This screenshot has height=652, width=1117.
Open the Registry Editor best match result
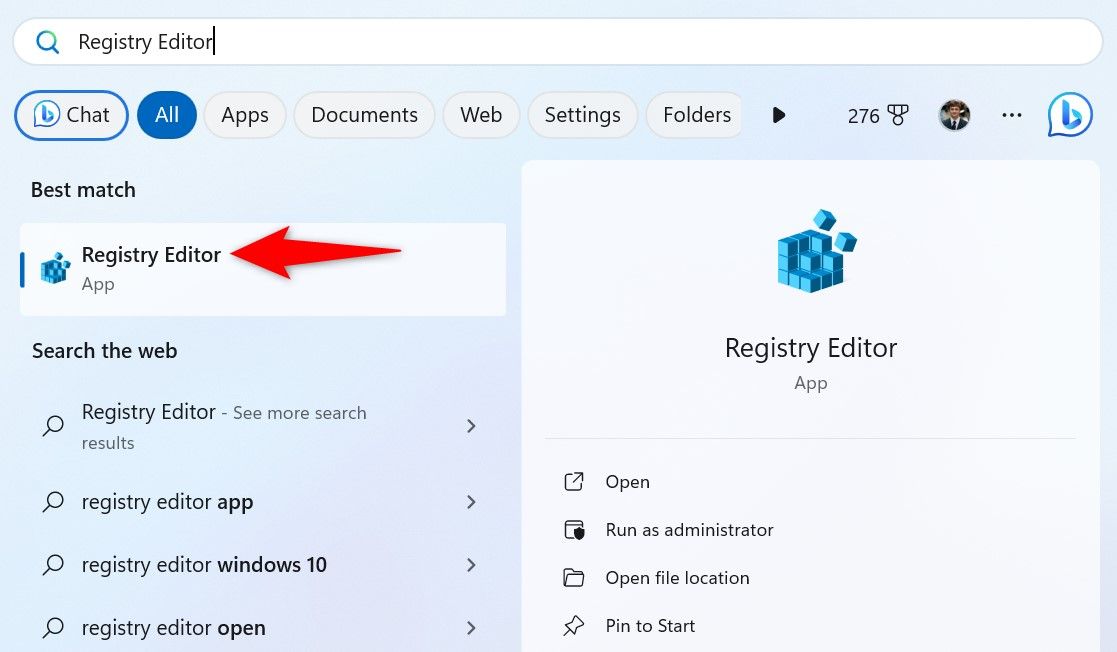(263, 269)
